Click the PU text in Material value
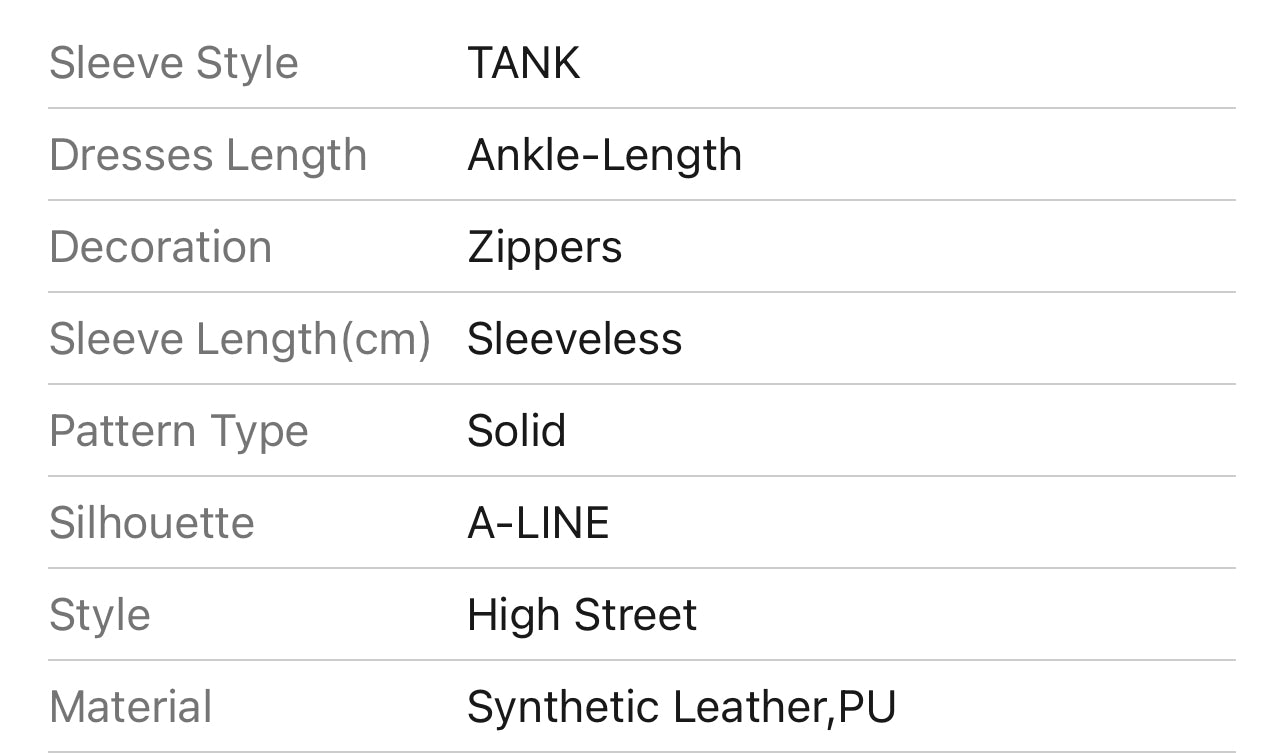The width and height of the screenshot is (1284, 753). (867, 707)
